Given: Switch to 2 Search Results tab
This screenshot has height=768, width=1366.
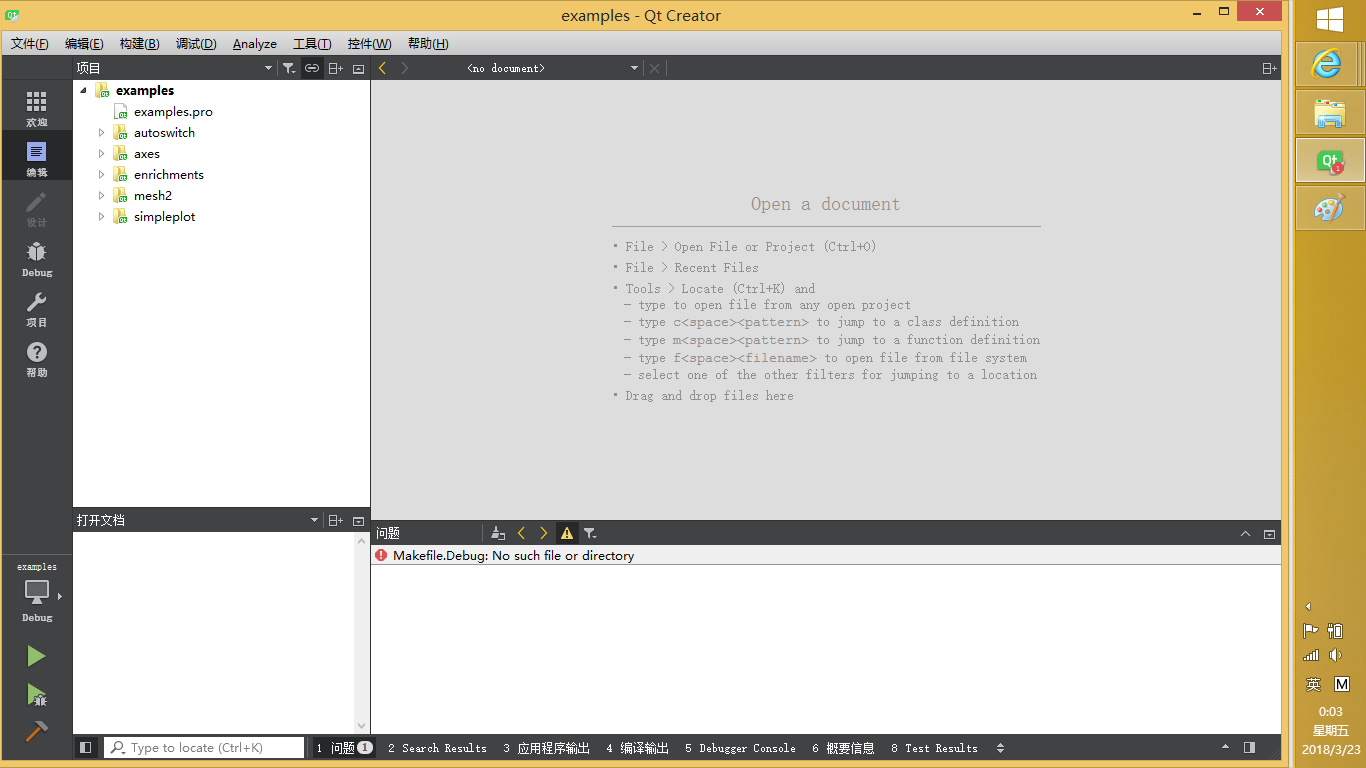Looking at the screenshot, I should [437, 748].
